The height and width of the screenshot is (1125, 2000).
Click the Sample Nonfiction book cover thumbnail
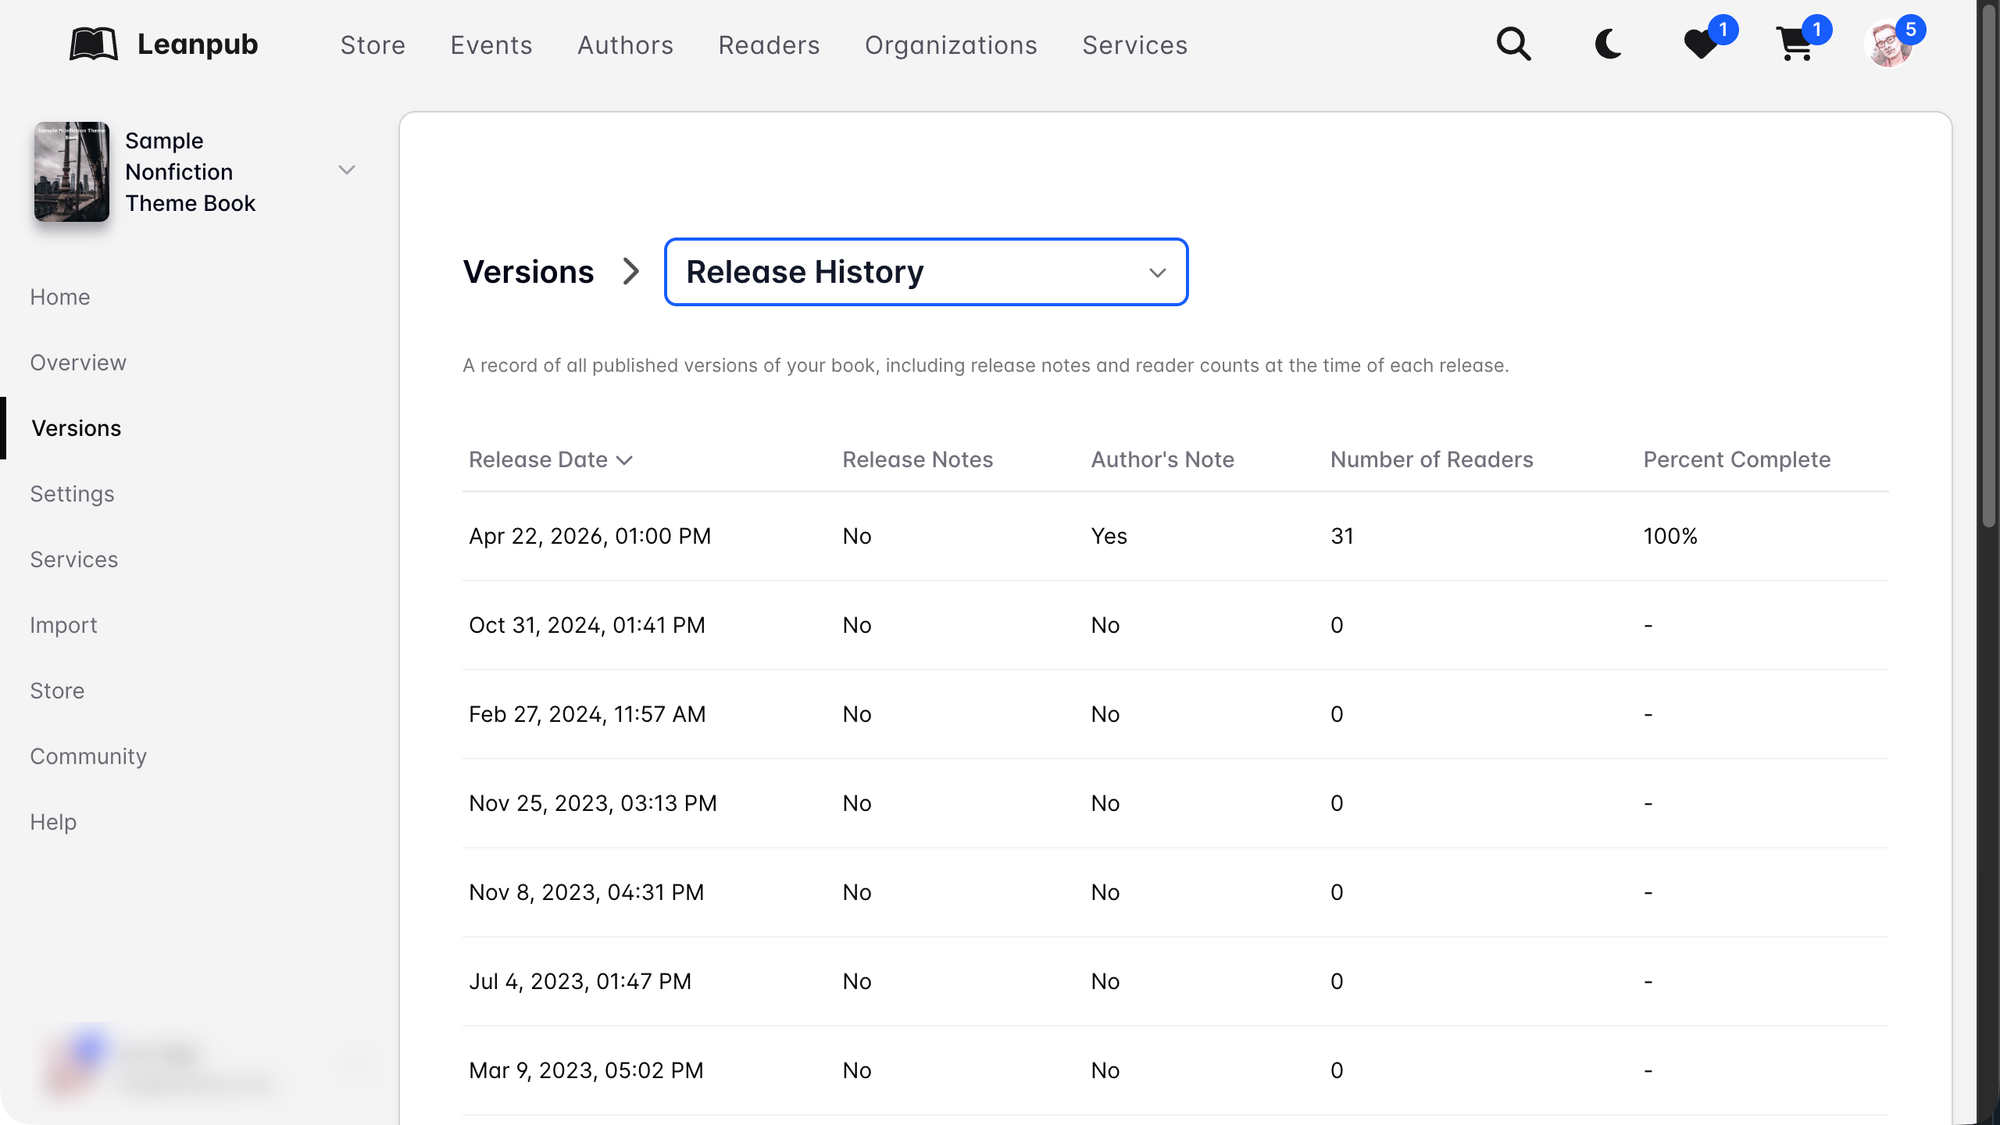(71, 172)
